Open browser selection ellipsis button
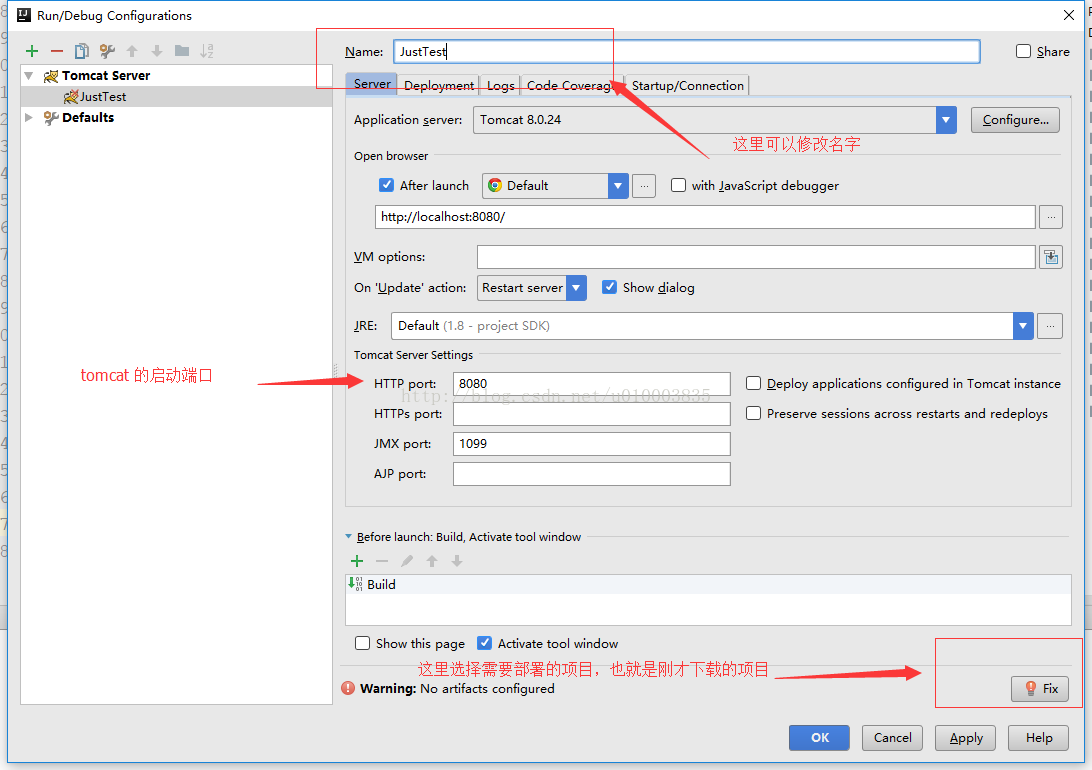 point(644,186)
